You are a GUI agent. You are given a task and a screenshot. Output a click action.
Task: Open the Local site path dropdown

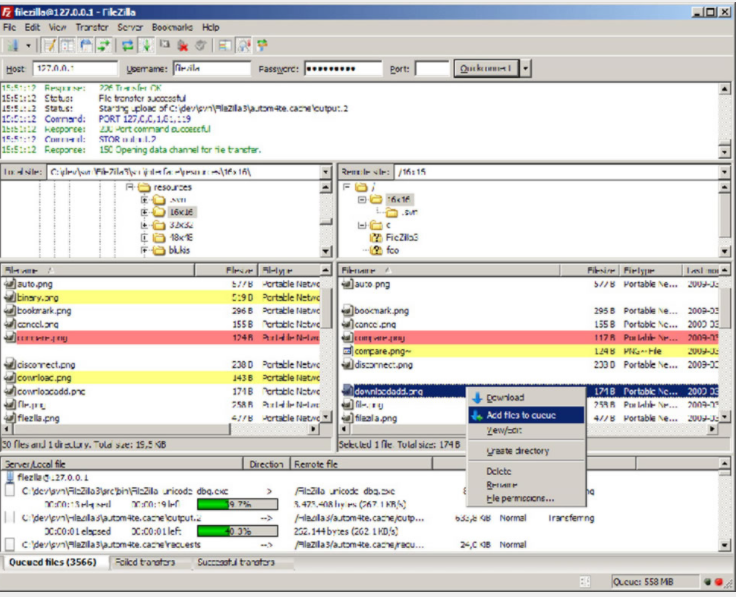(x=325, y=172)
